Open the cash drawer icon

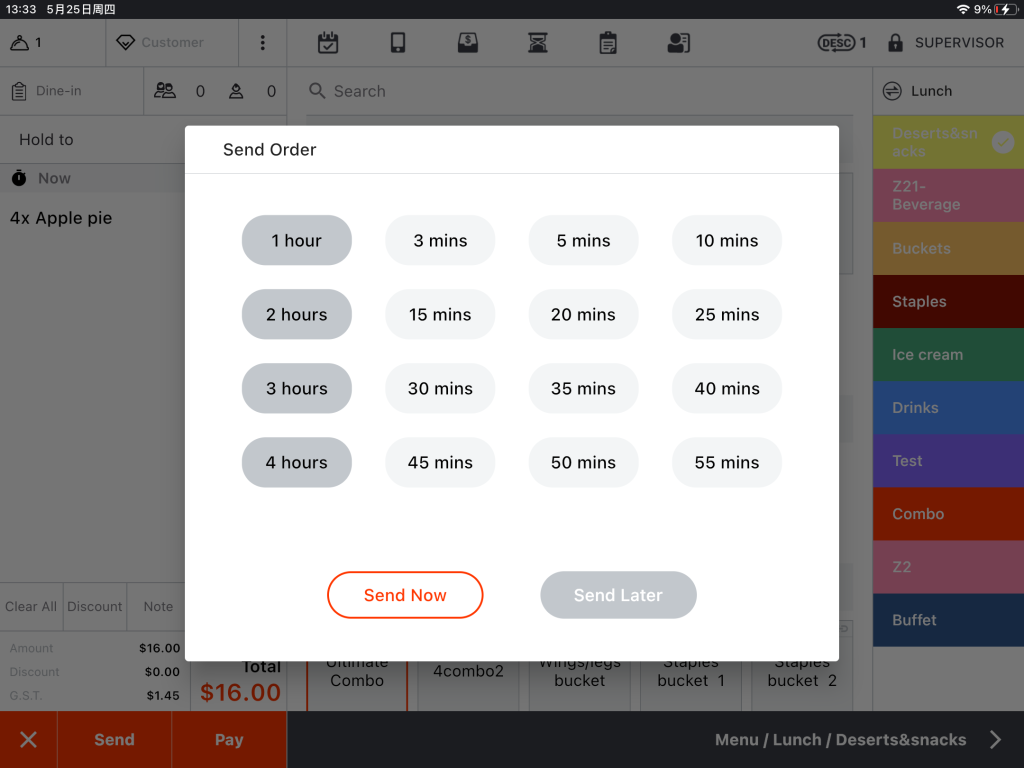(468, 43)
